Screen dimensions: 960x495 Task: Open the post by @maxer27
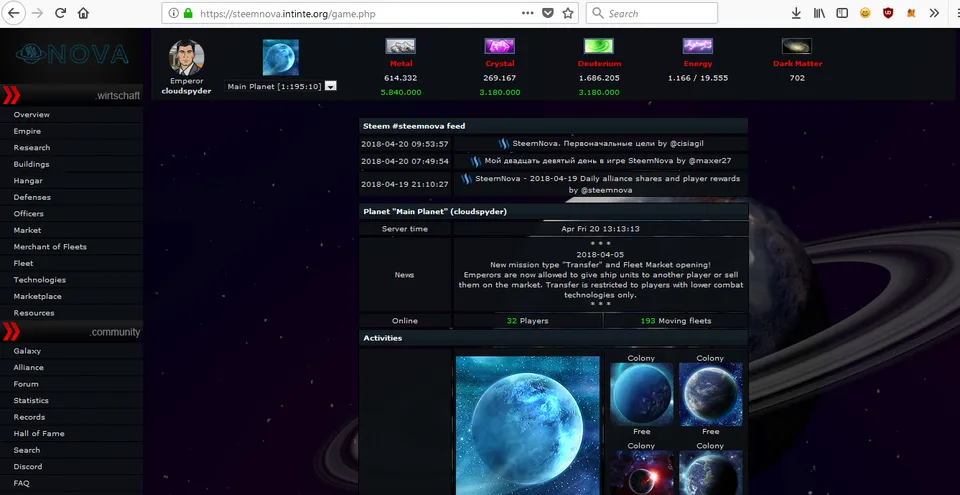pyautogui.click(x=607, y=161)
